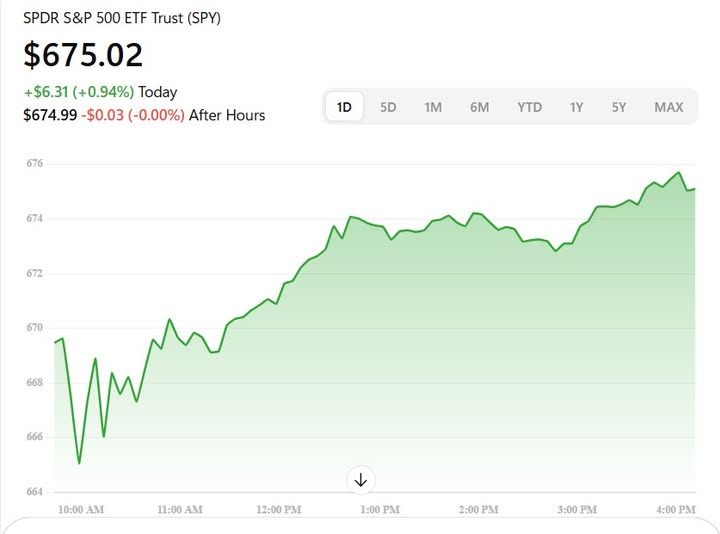The height and width of the screenshot is (534, 720).
Task: Show the 6M price history
Action: point(479,107)
